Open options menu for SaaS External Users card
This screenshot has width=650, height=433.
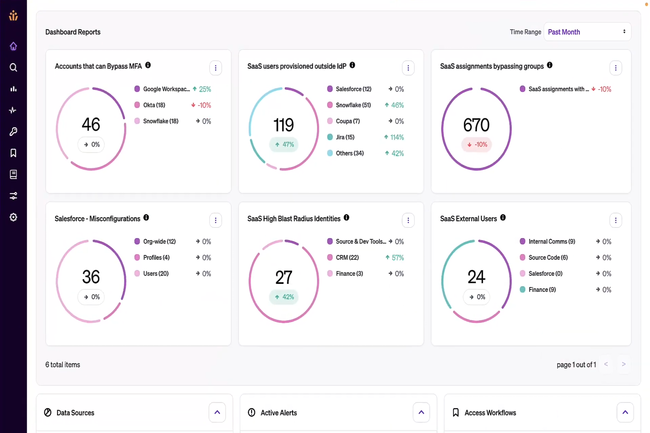[x=615, y=220]
